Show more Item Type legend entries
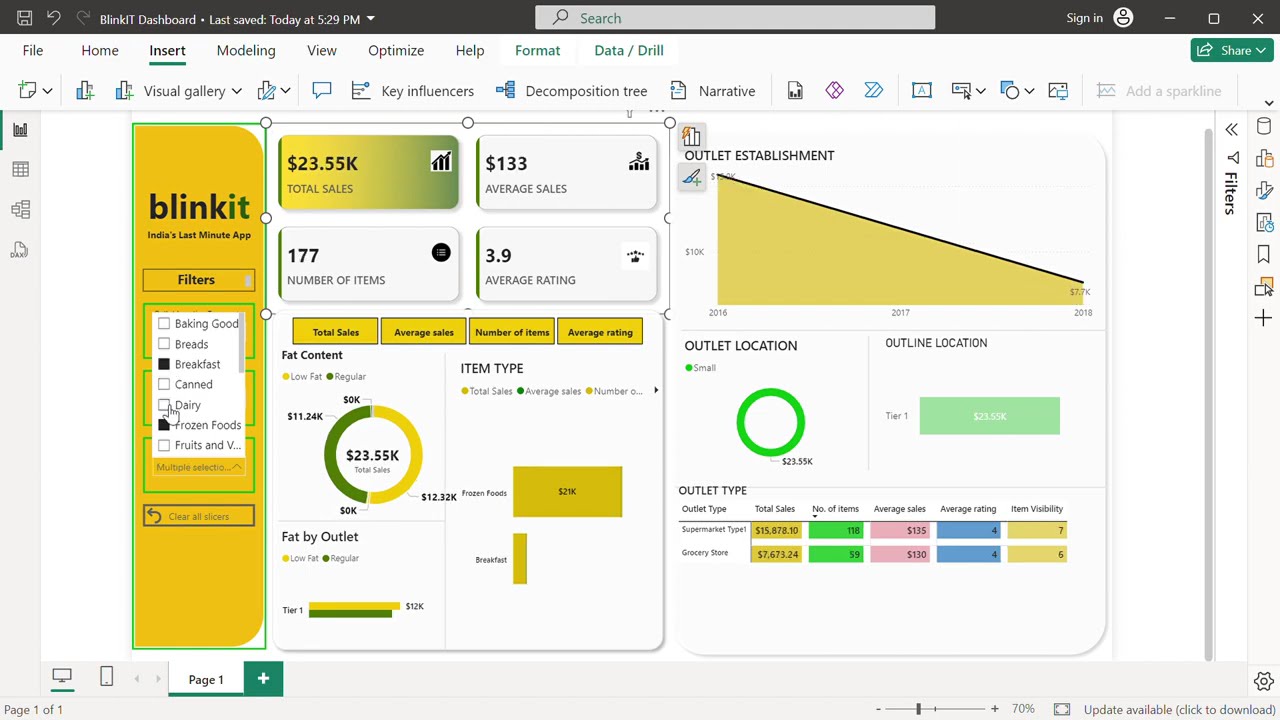This screenshot has height=720, width=1280. (656, 391)
